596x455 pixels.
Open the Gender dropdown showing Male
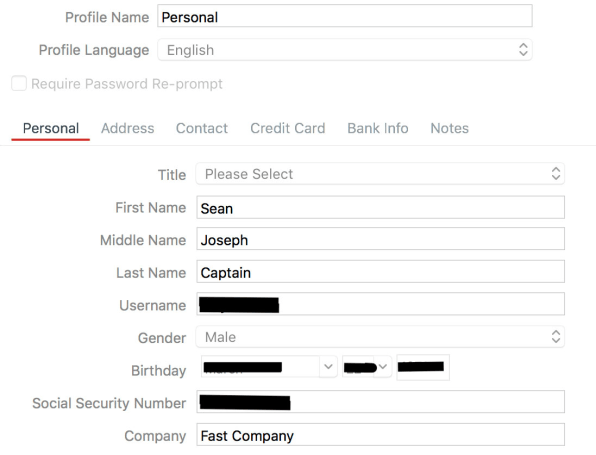coord(380,337)
